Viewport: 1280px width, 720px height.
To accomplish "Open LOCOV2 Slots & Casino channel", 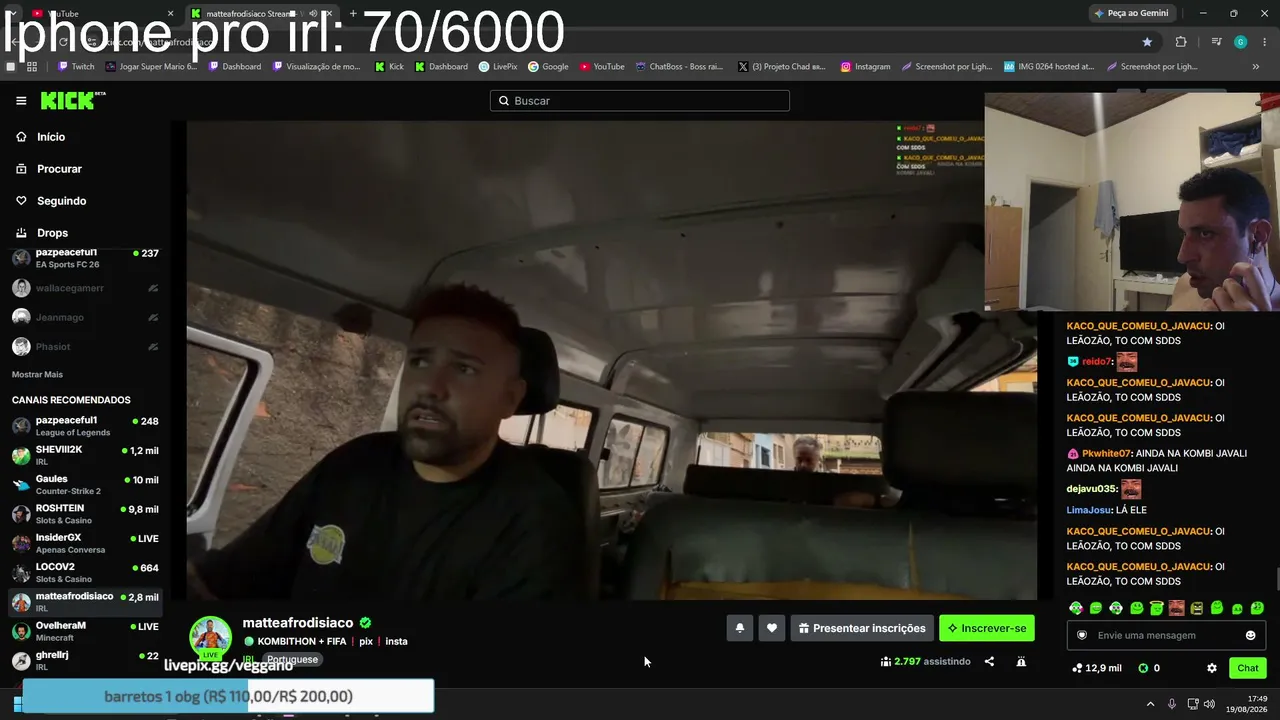I will (85, 572).
